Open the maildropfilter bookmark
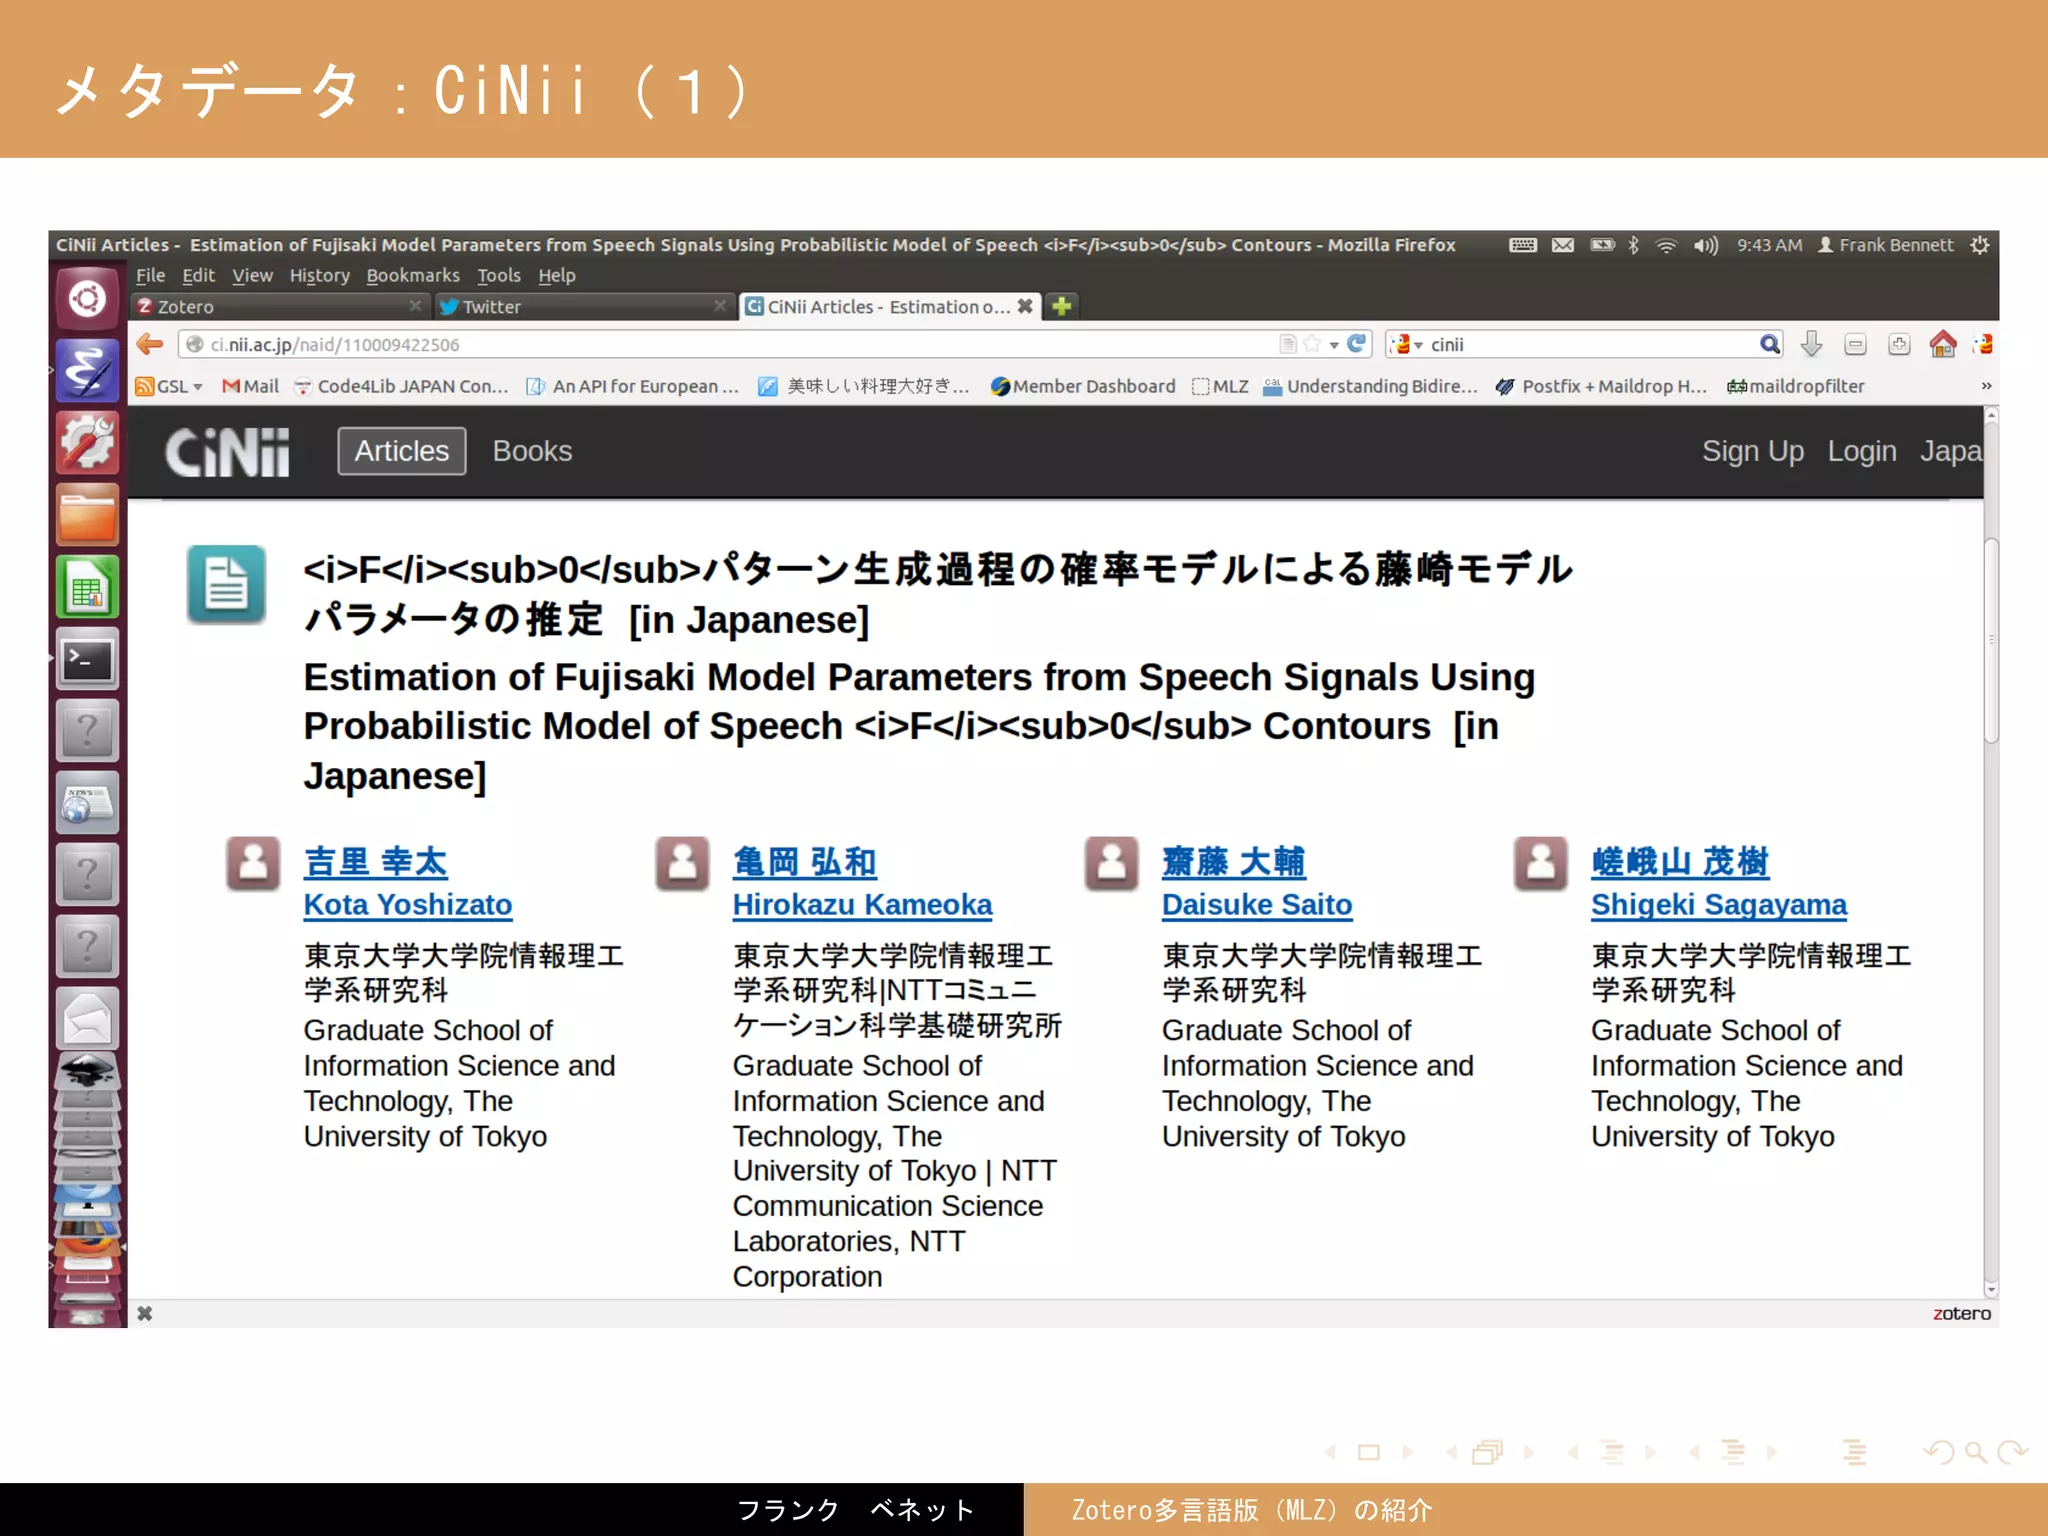The height and width of the screenshot is (1536, 2048). pyautogui.click(x=1795, y=386)
